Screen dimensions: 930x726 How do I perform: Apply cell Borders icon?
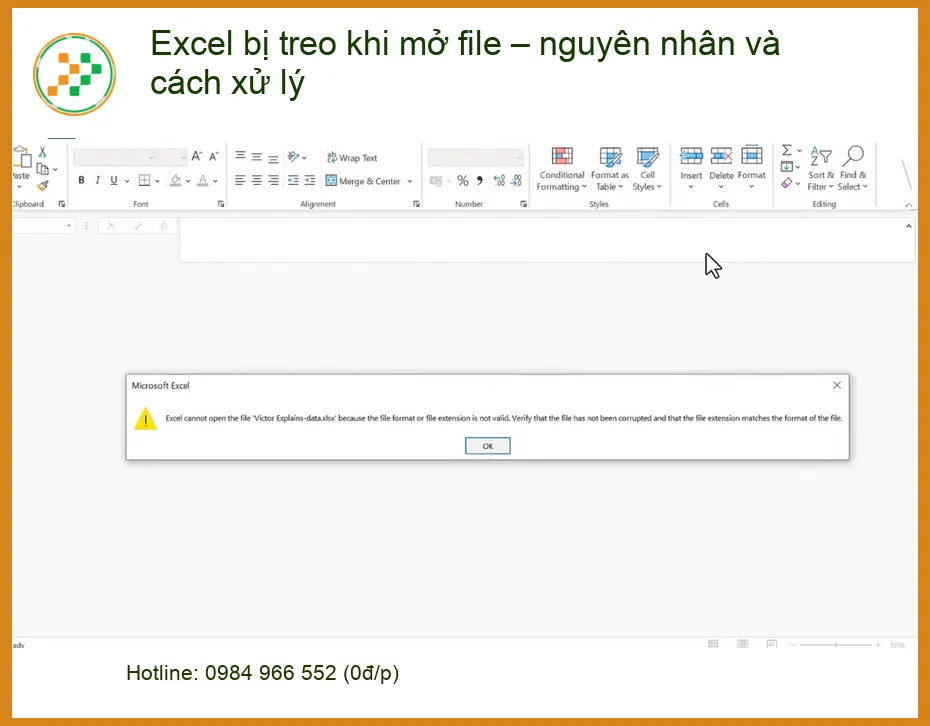144,180
